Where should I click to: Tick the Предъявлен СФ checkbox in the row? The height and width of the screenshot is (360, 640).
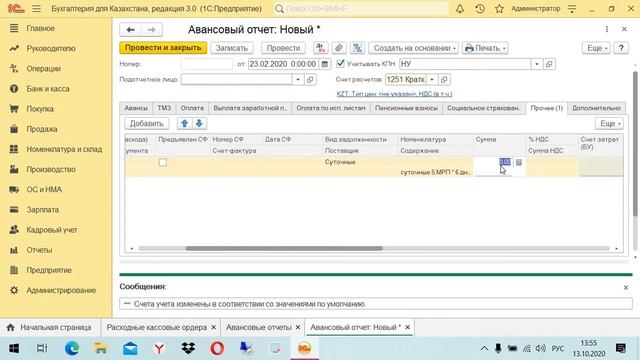(163, 162)
